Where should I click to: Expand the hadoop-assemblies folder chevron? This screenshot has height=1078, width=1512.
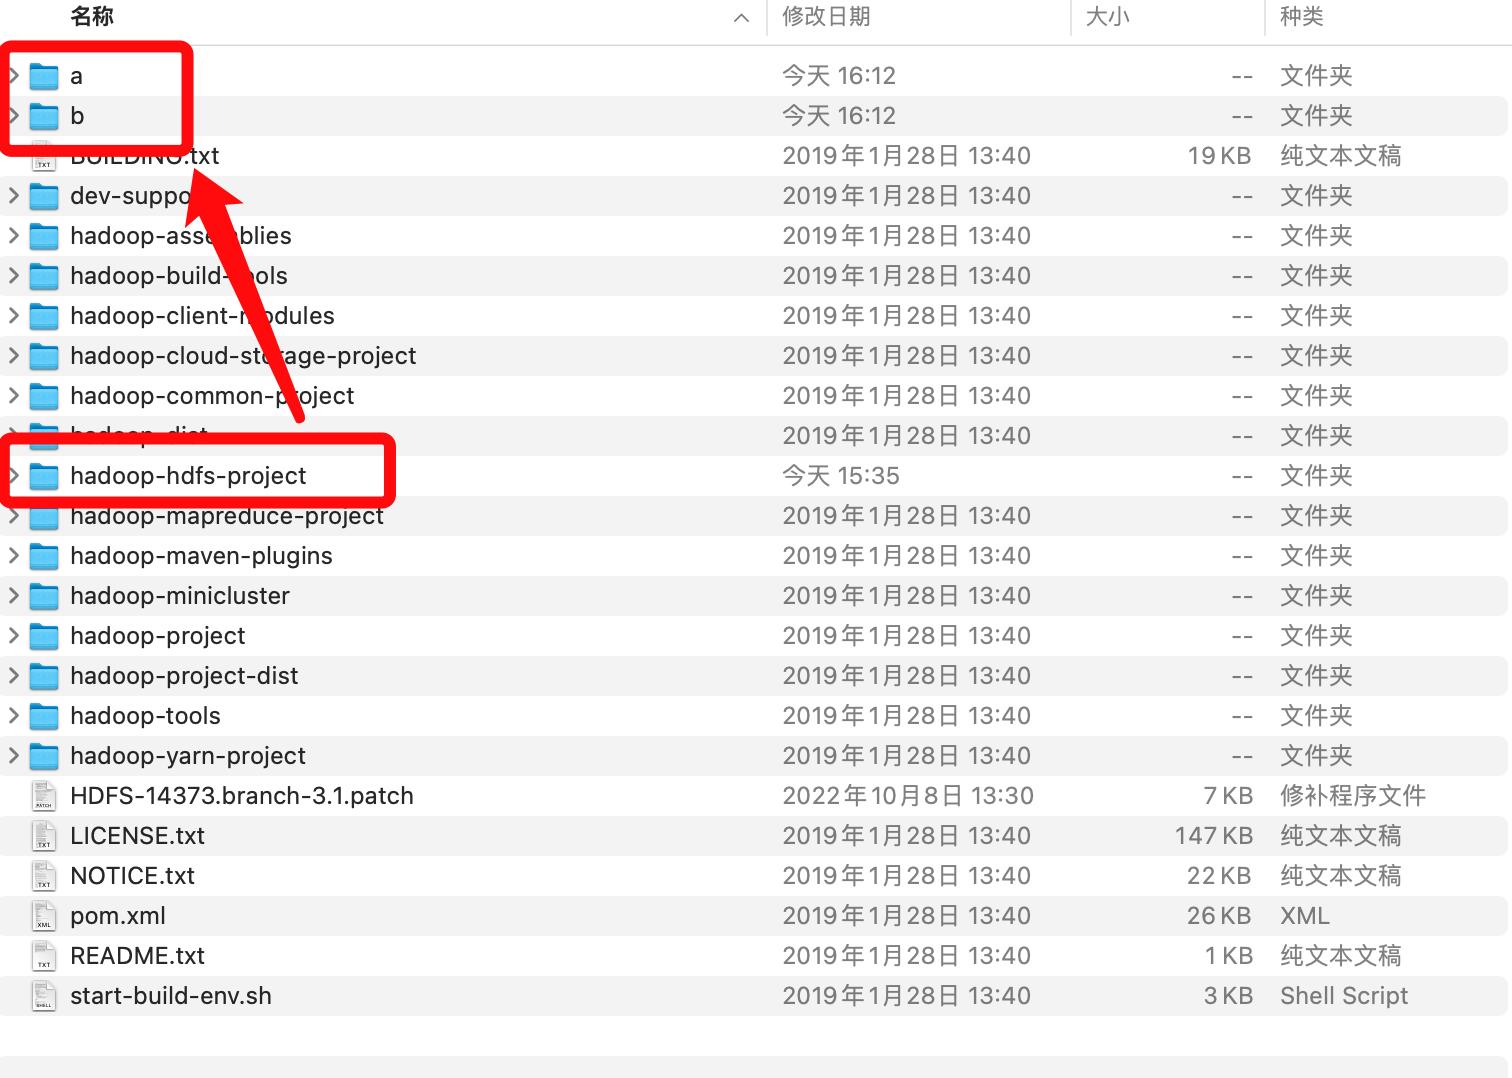point(14,236)
